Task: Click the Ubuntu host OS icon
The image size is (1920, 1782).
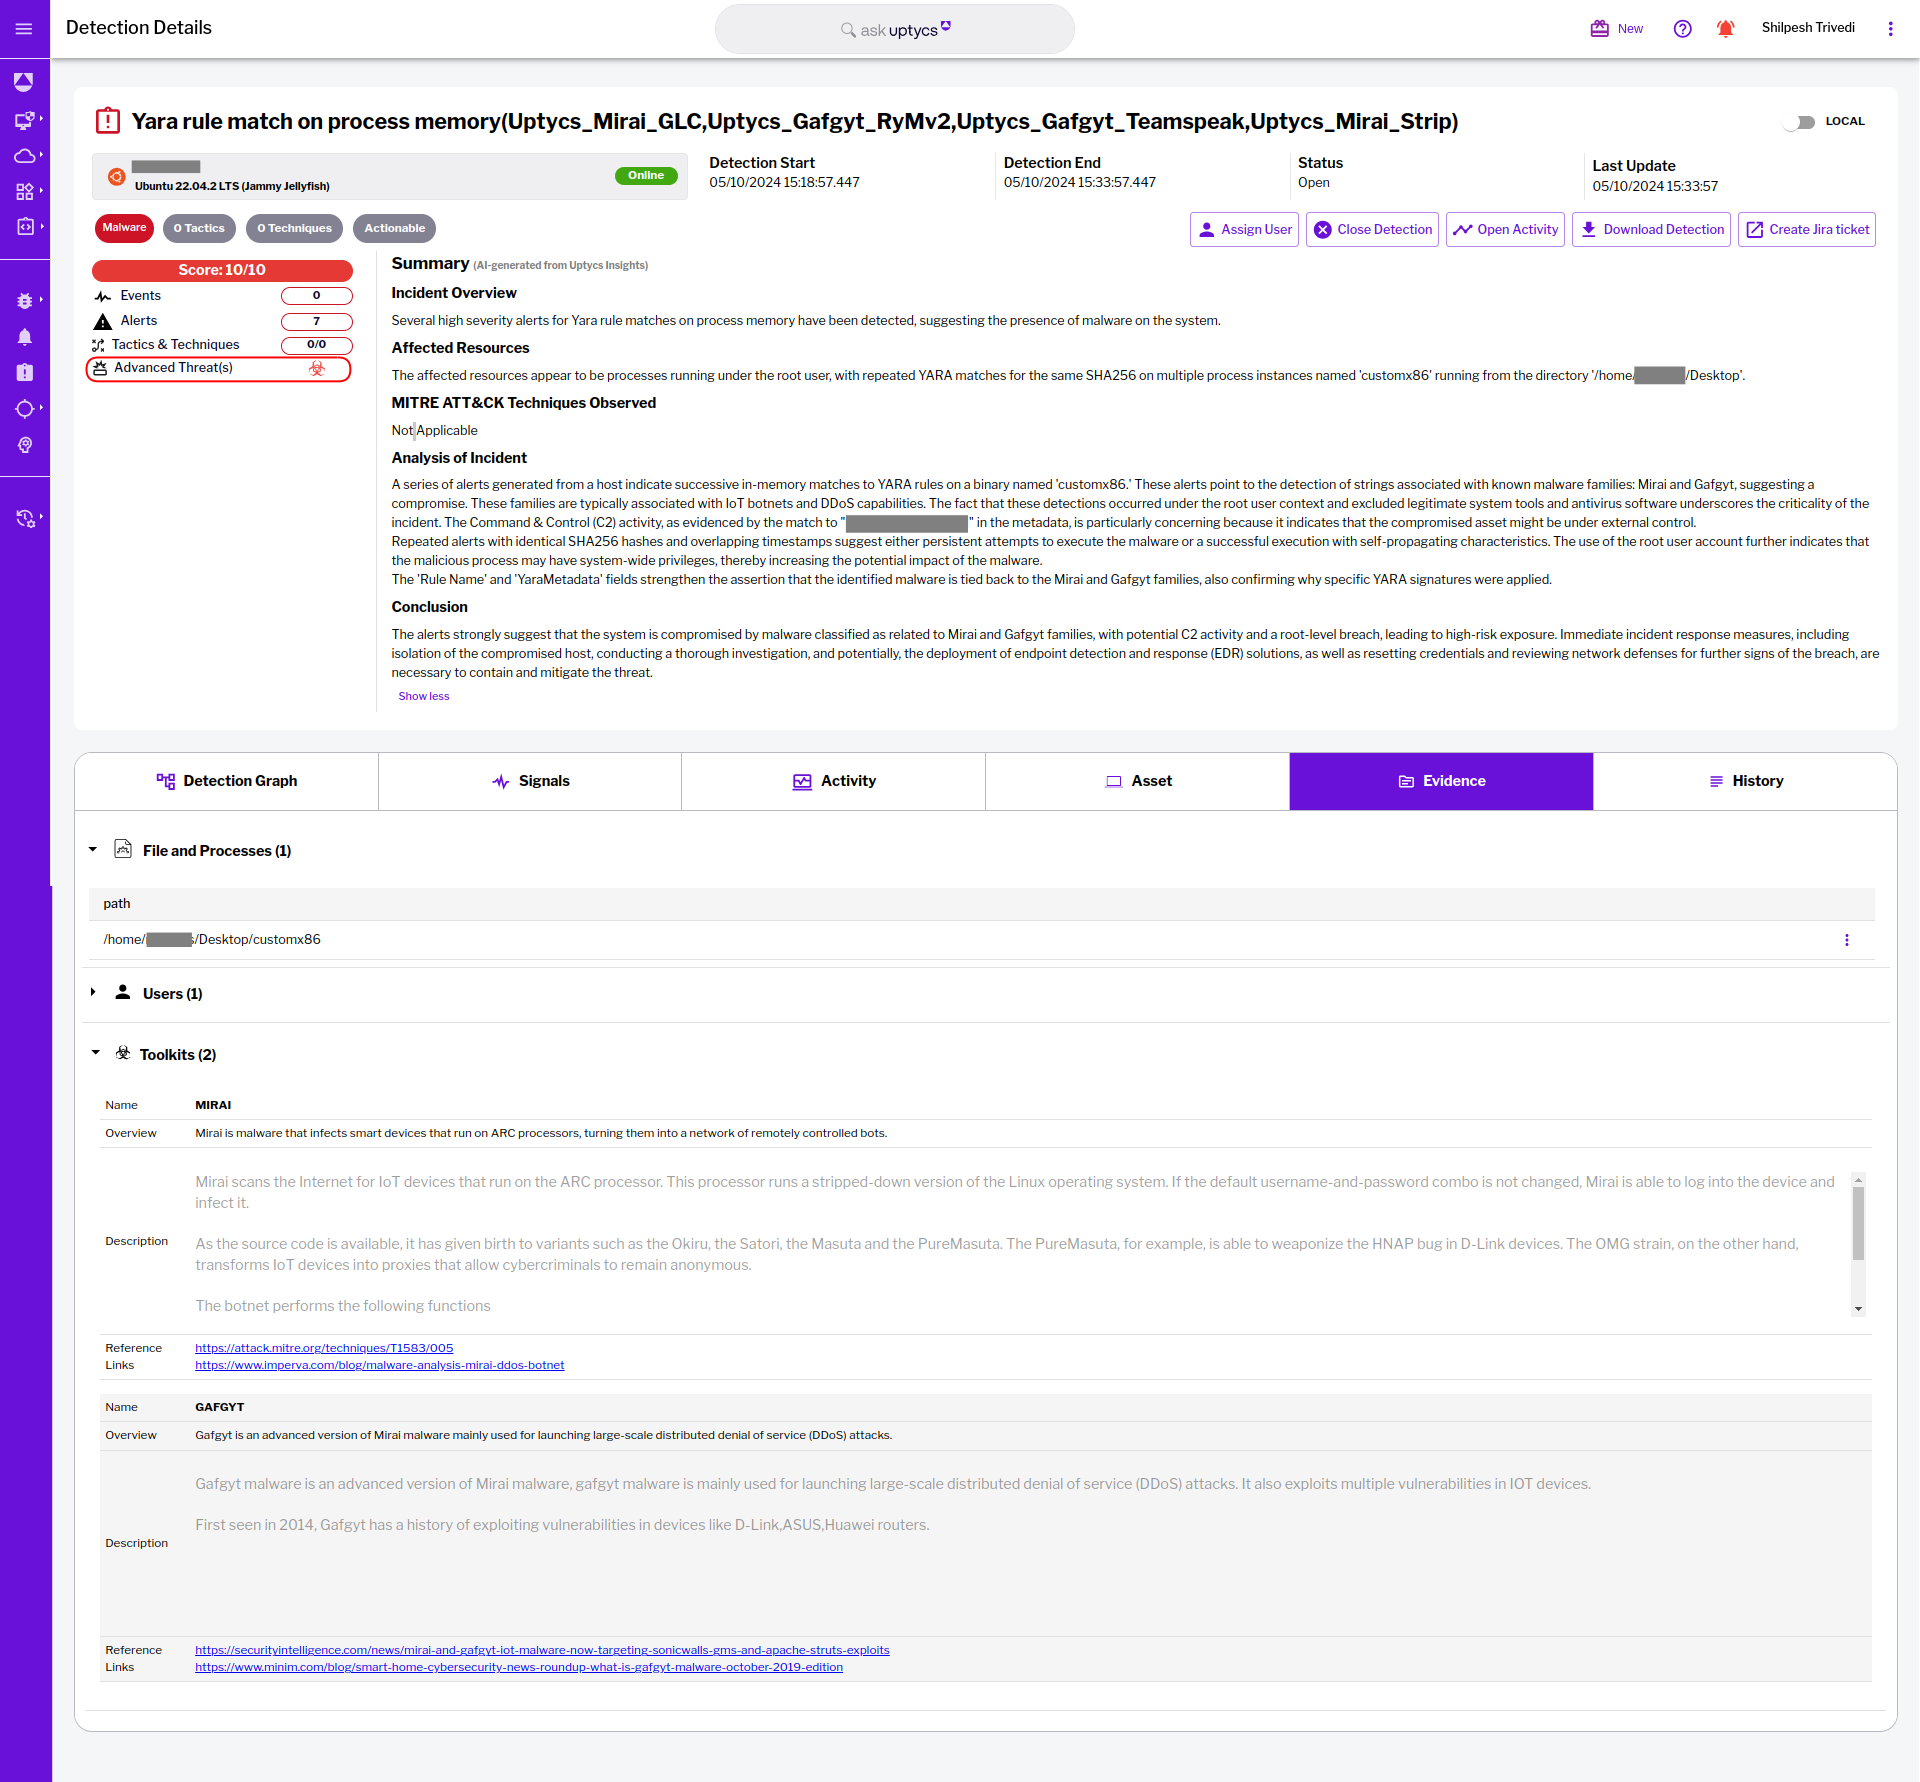Action: pyautogui.click(x=117, y=177)
